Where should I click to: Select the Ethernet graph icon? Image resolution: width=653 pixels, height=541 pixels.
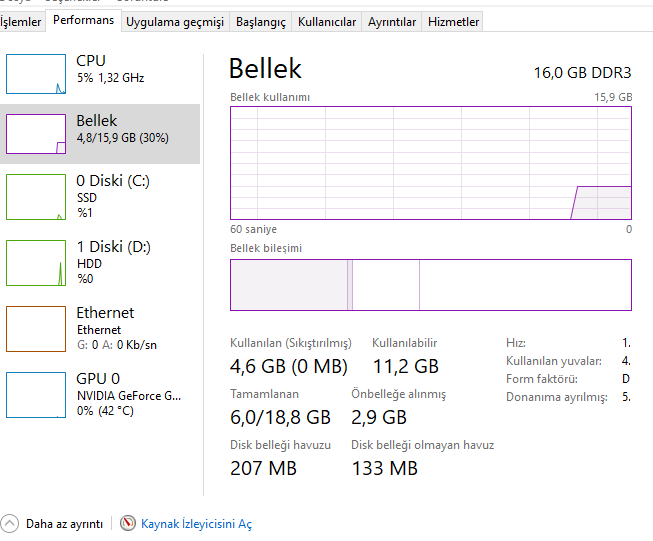[36, 329]
